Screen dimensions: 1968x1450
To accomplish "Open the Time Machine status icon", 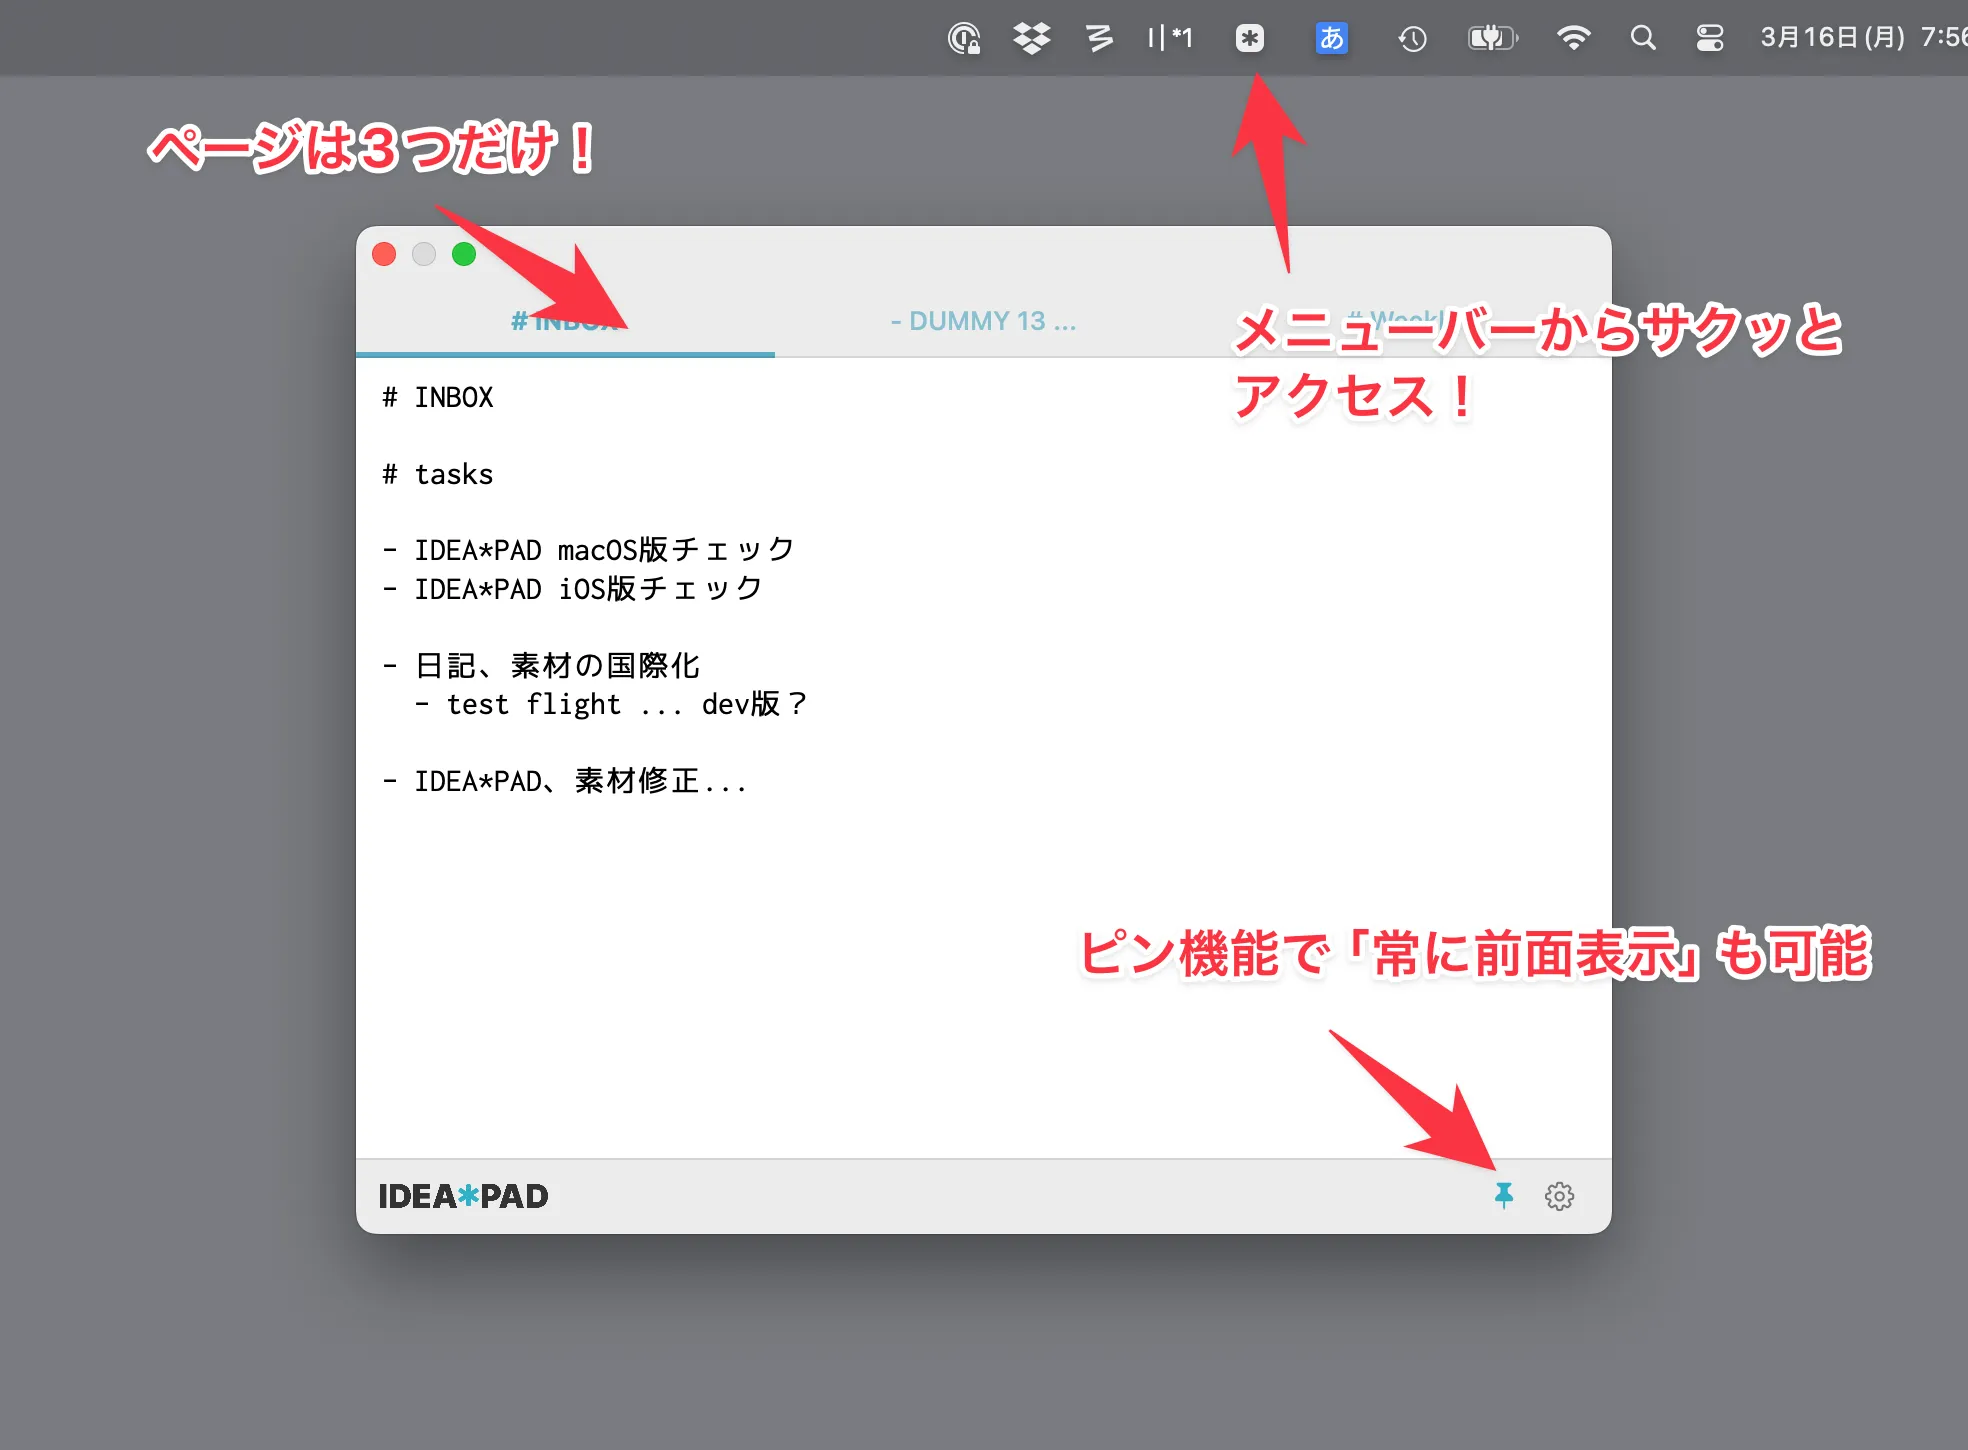I will click(1412, 38).
